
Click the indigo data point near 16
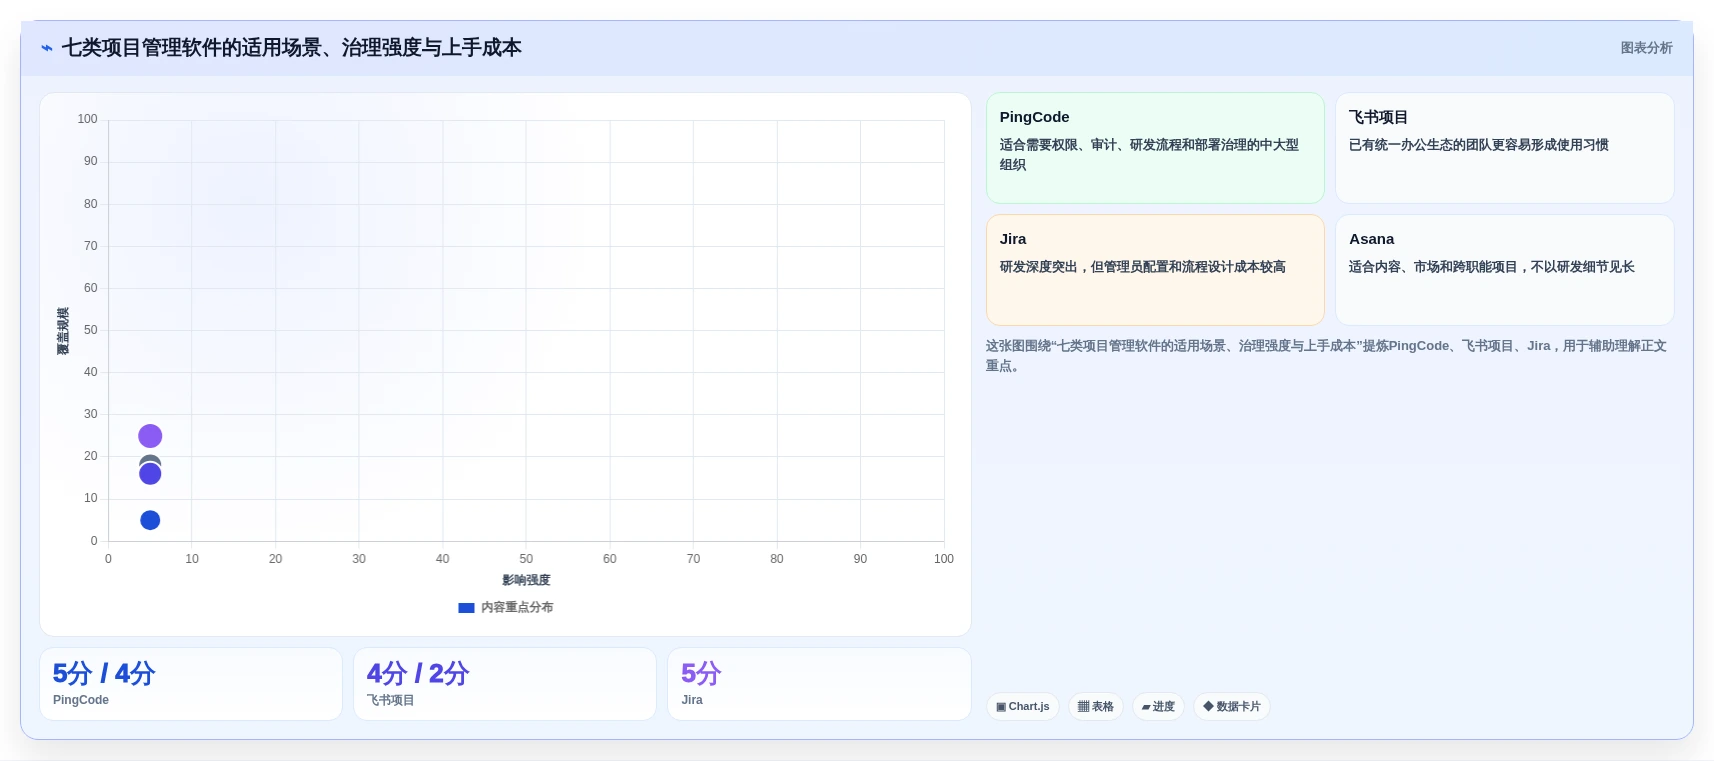[x=150, y=474]
